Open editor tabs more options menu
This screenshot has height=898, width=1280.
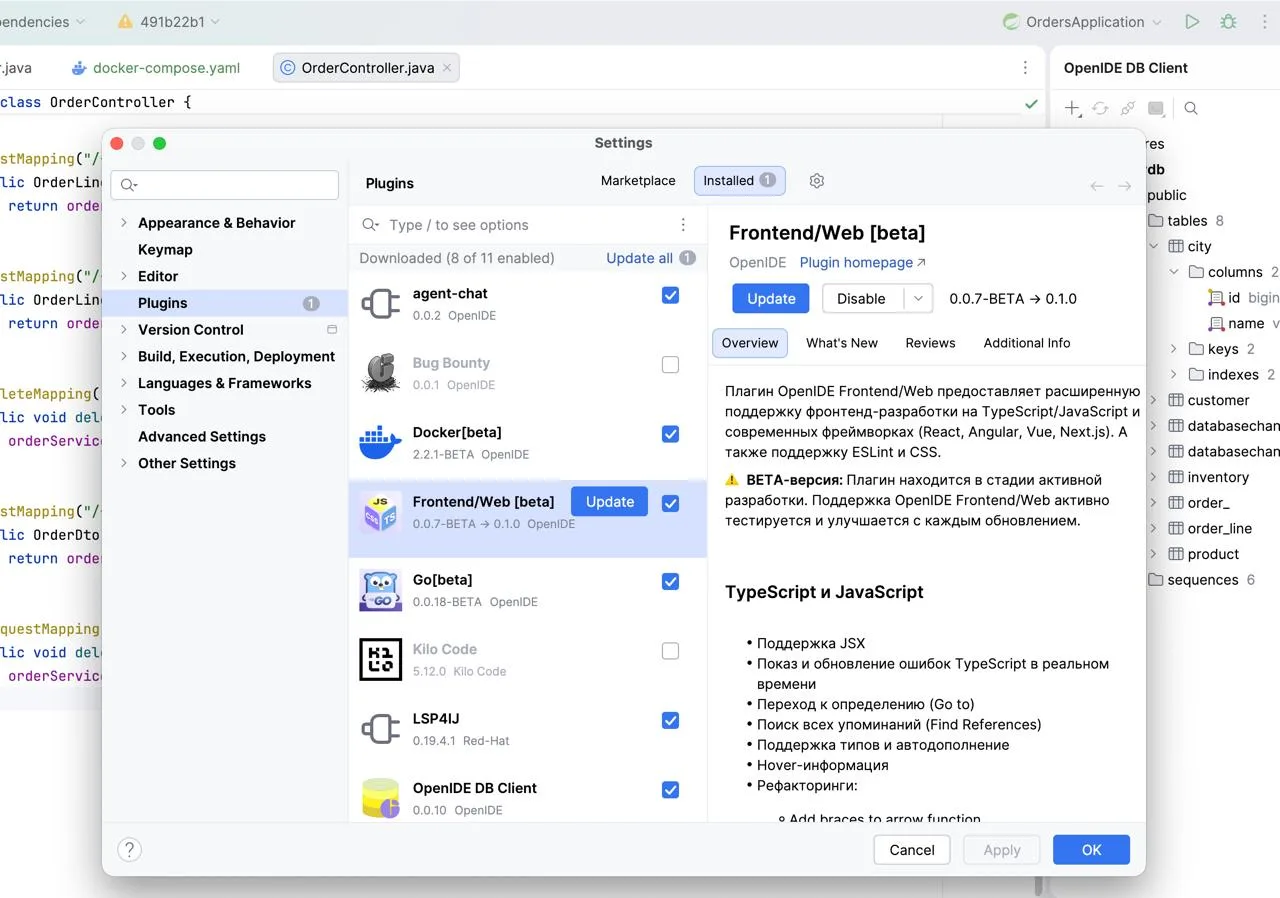[1025, 68]
